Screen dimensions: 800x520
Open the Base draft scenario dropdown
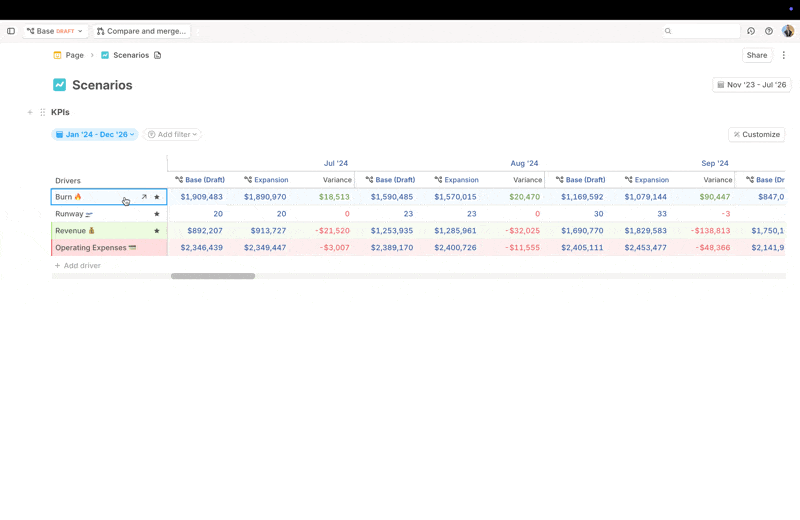[55, 31]
